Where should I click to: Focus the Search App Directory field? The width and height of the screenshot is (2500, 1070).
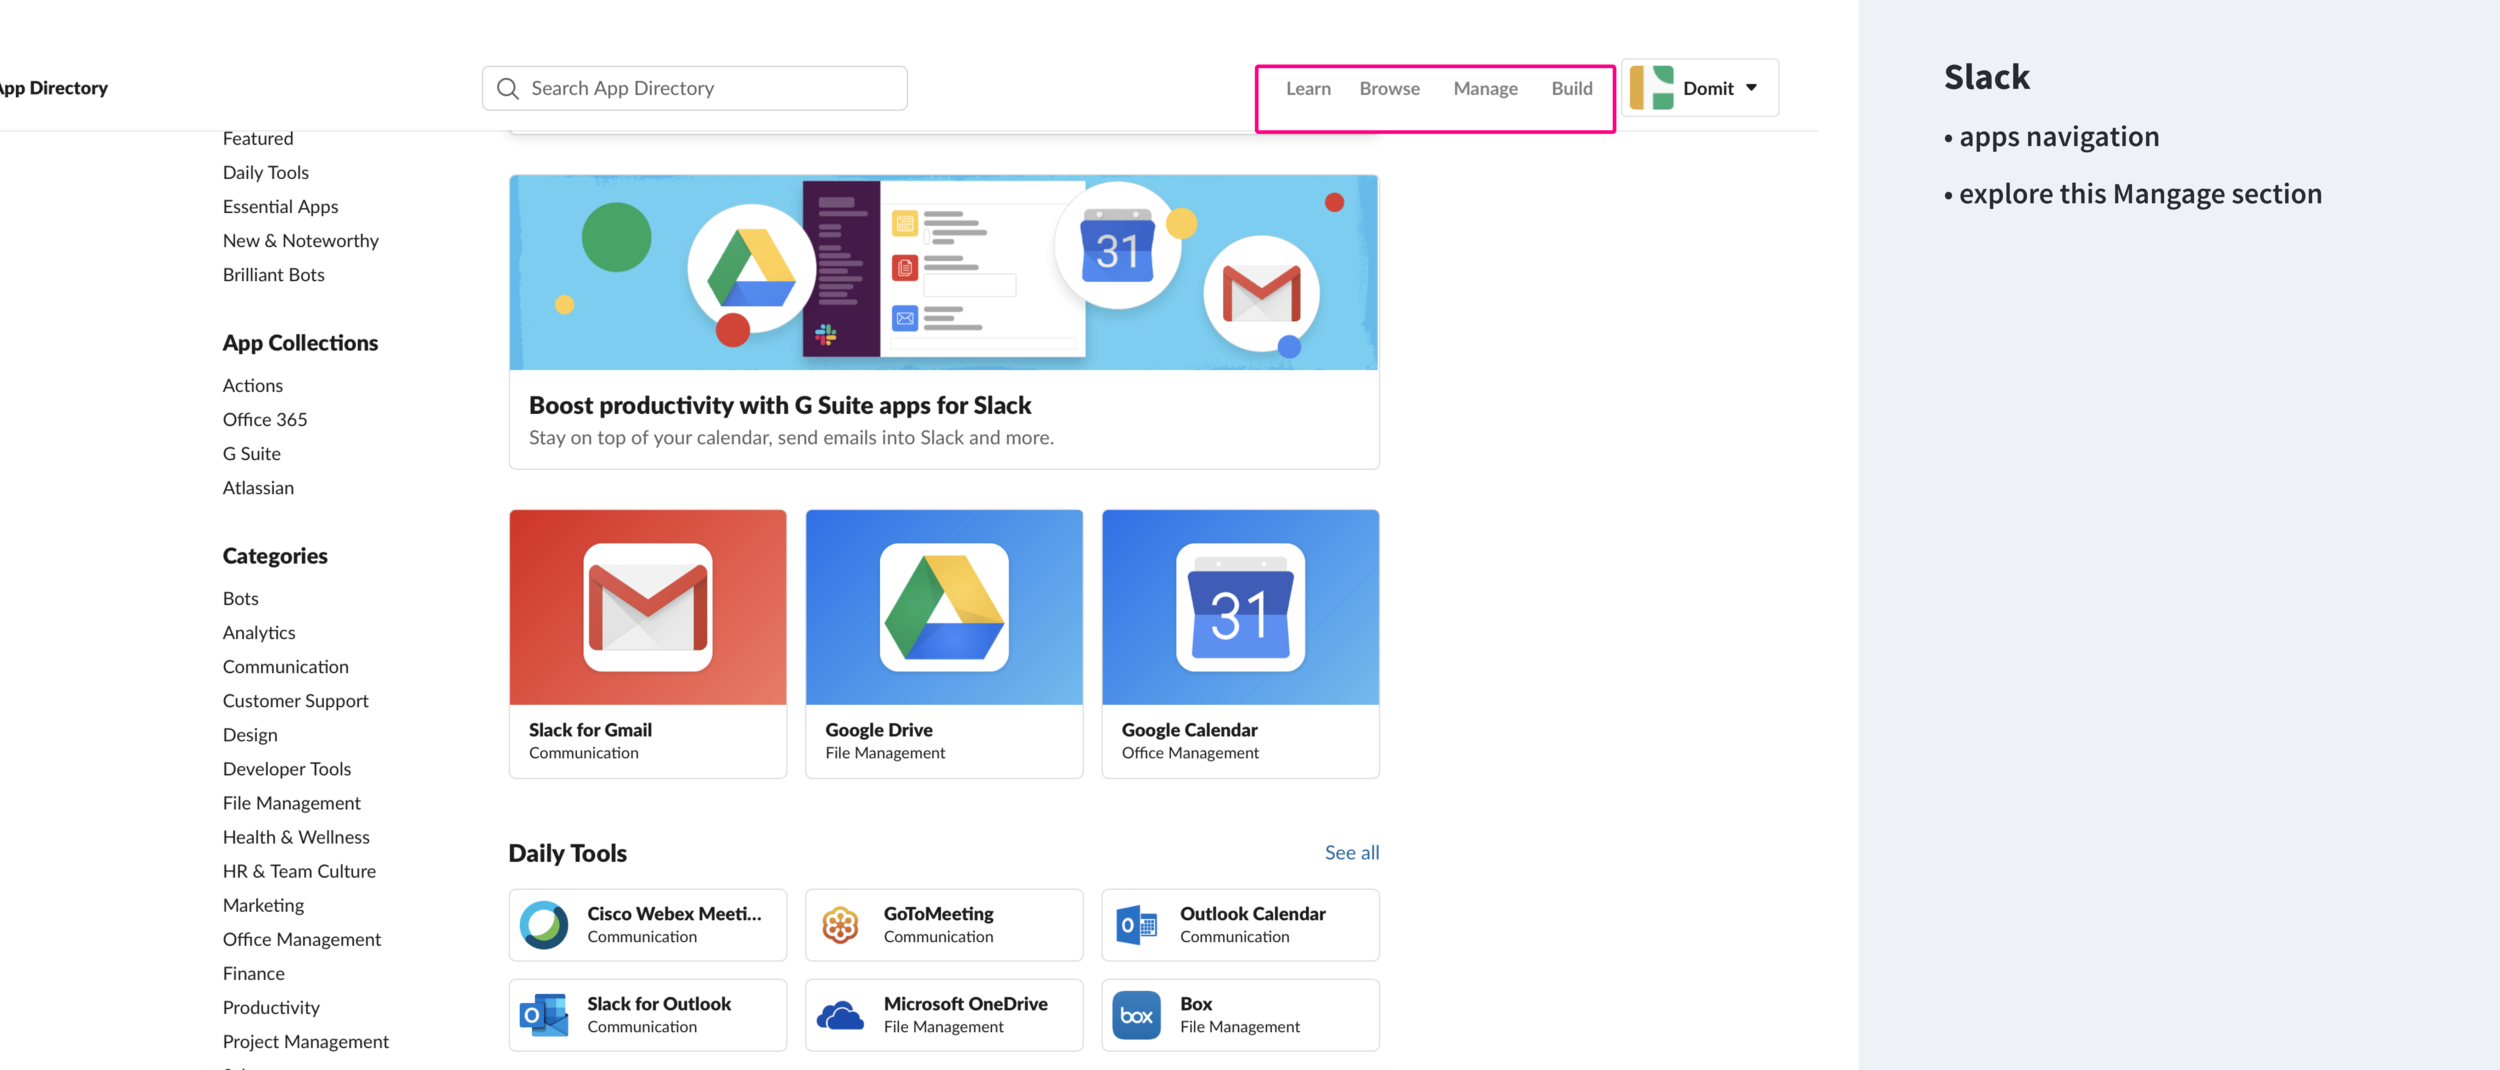(695, 88)
